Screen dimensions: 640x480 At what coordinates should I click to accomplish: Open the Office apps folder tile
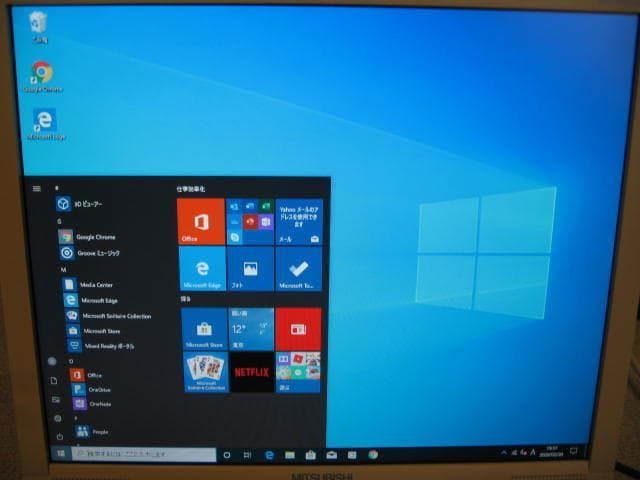point(250,222)
